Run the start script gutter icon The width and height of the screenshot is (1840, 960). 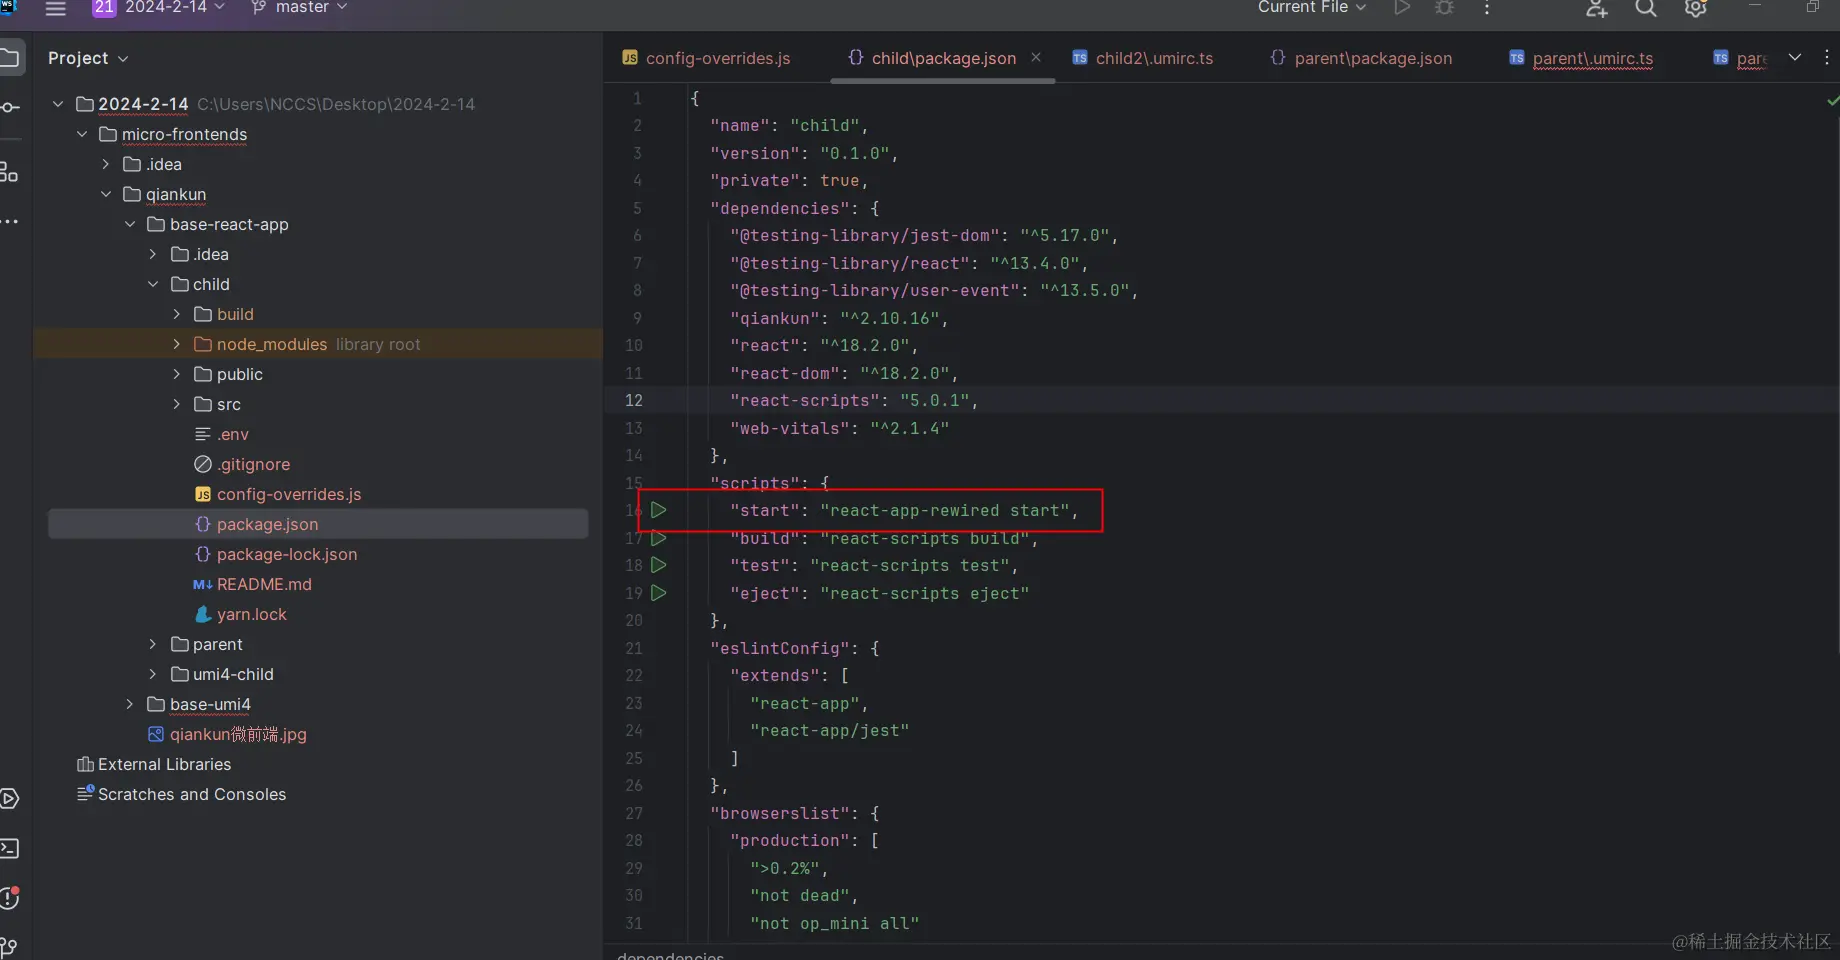click(x=659, y=510)
